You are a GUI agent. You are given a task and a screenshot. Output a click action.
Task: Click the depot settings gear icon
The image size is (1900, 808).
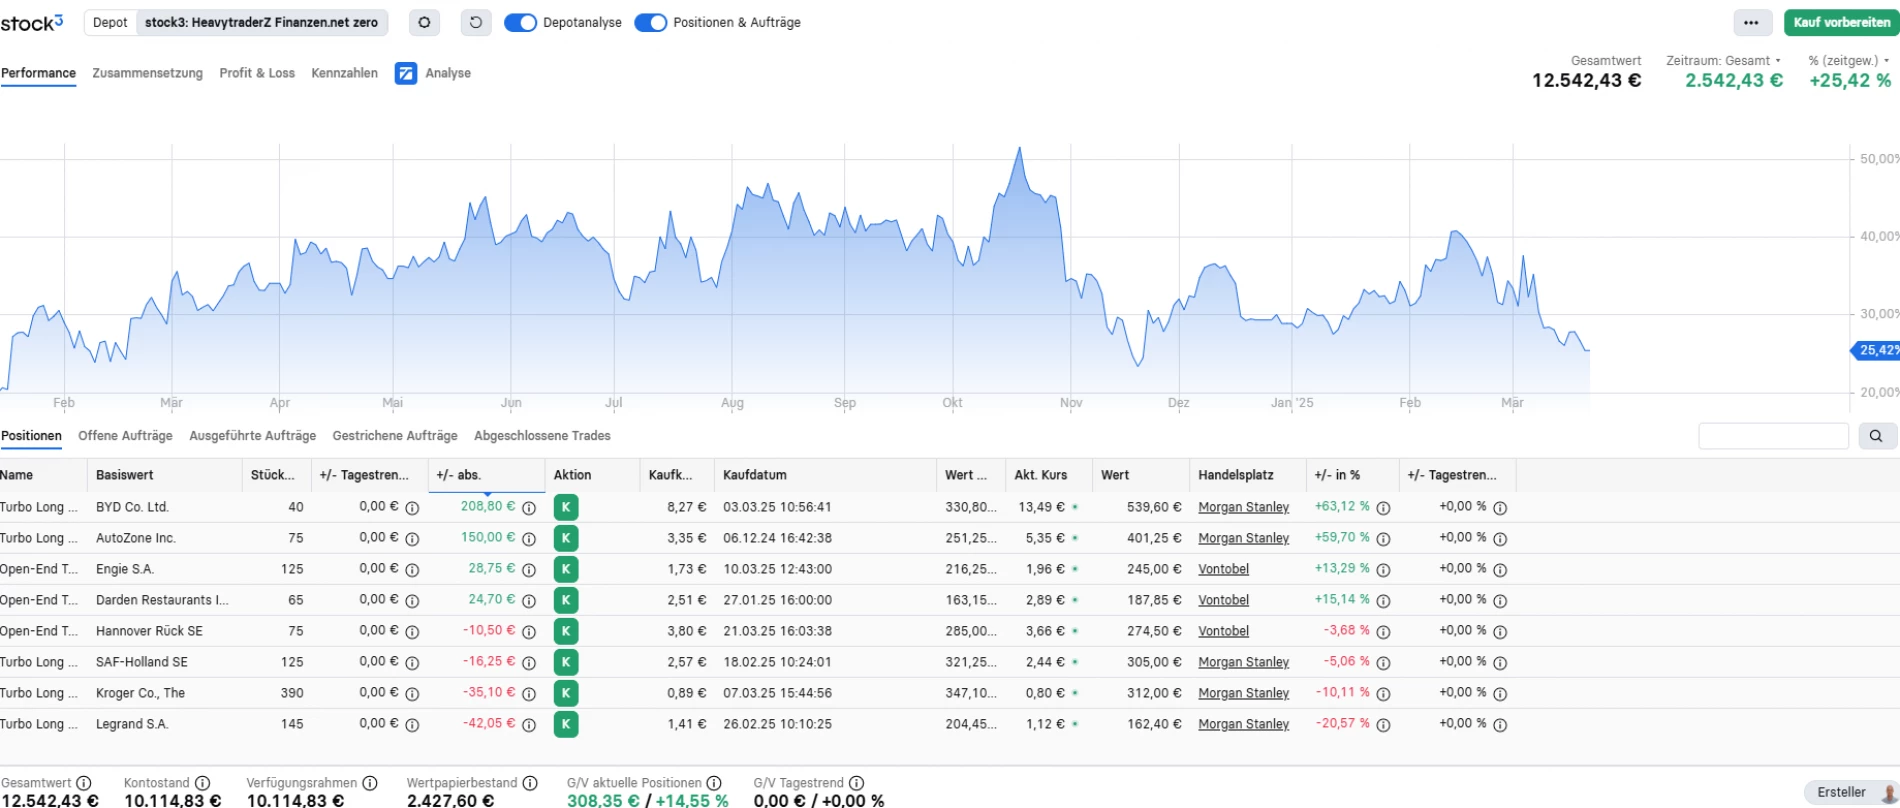(424, 22)
